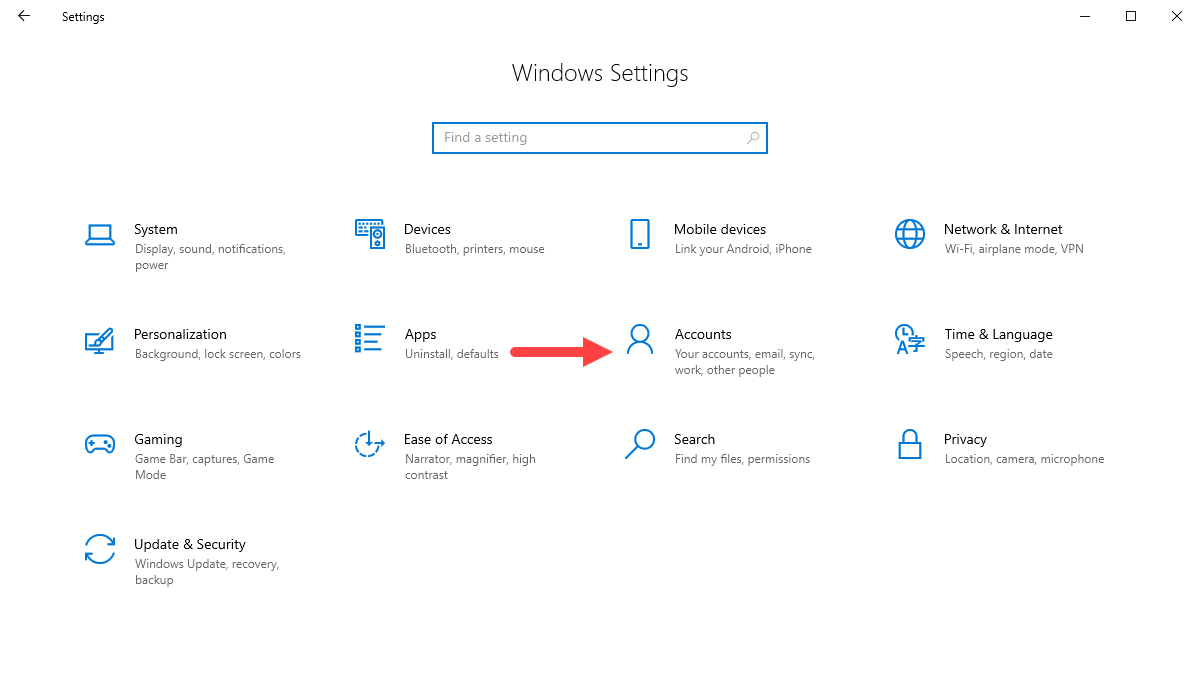This screenshot has height=678, width=1200.
Task: Minimize the Settings window
Action: point(1085,16)
